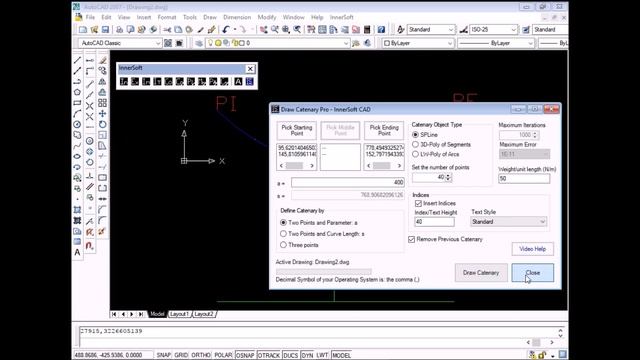This screenshot has width=640, height=360.
Task: Open the Hatch tool
Action: [77, 210]
